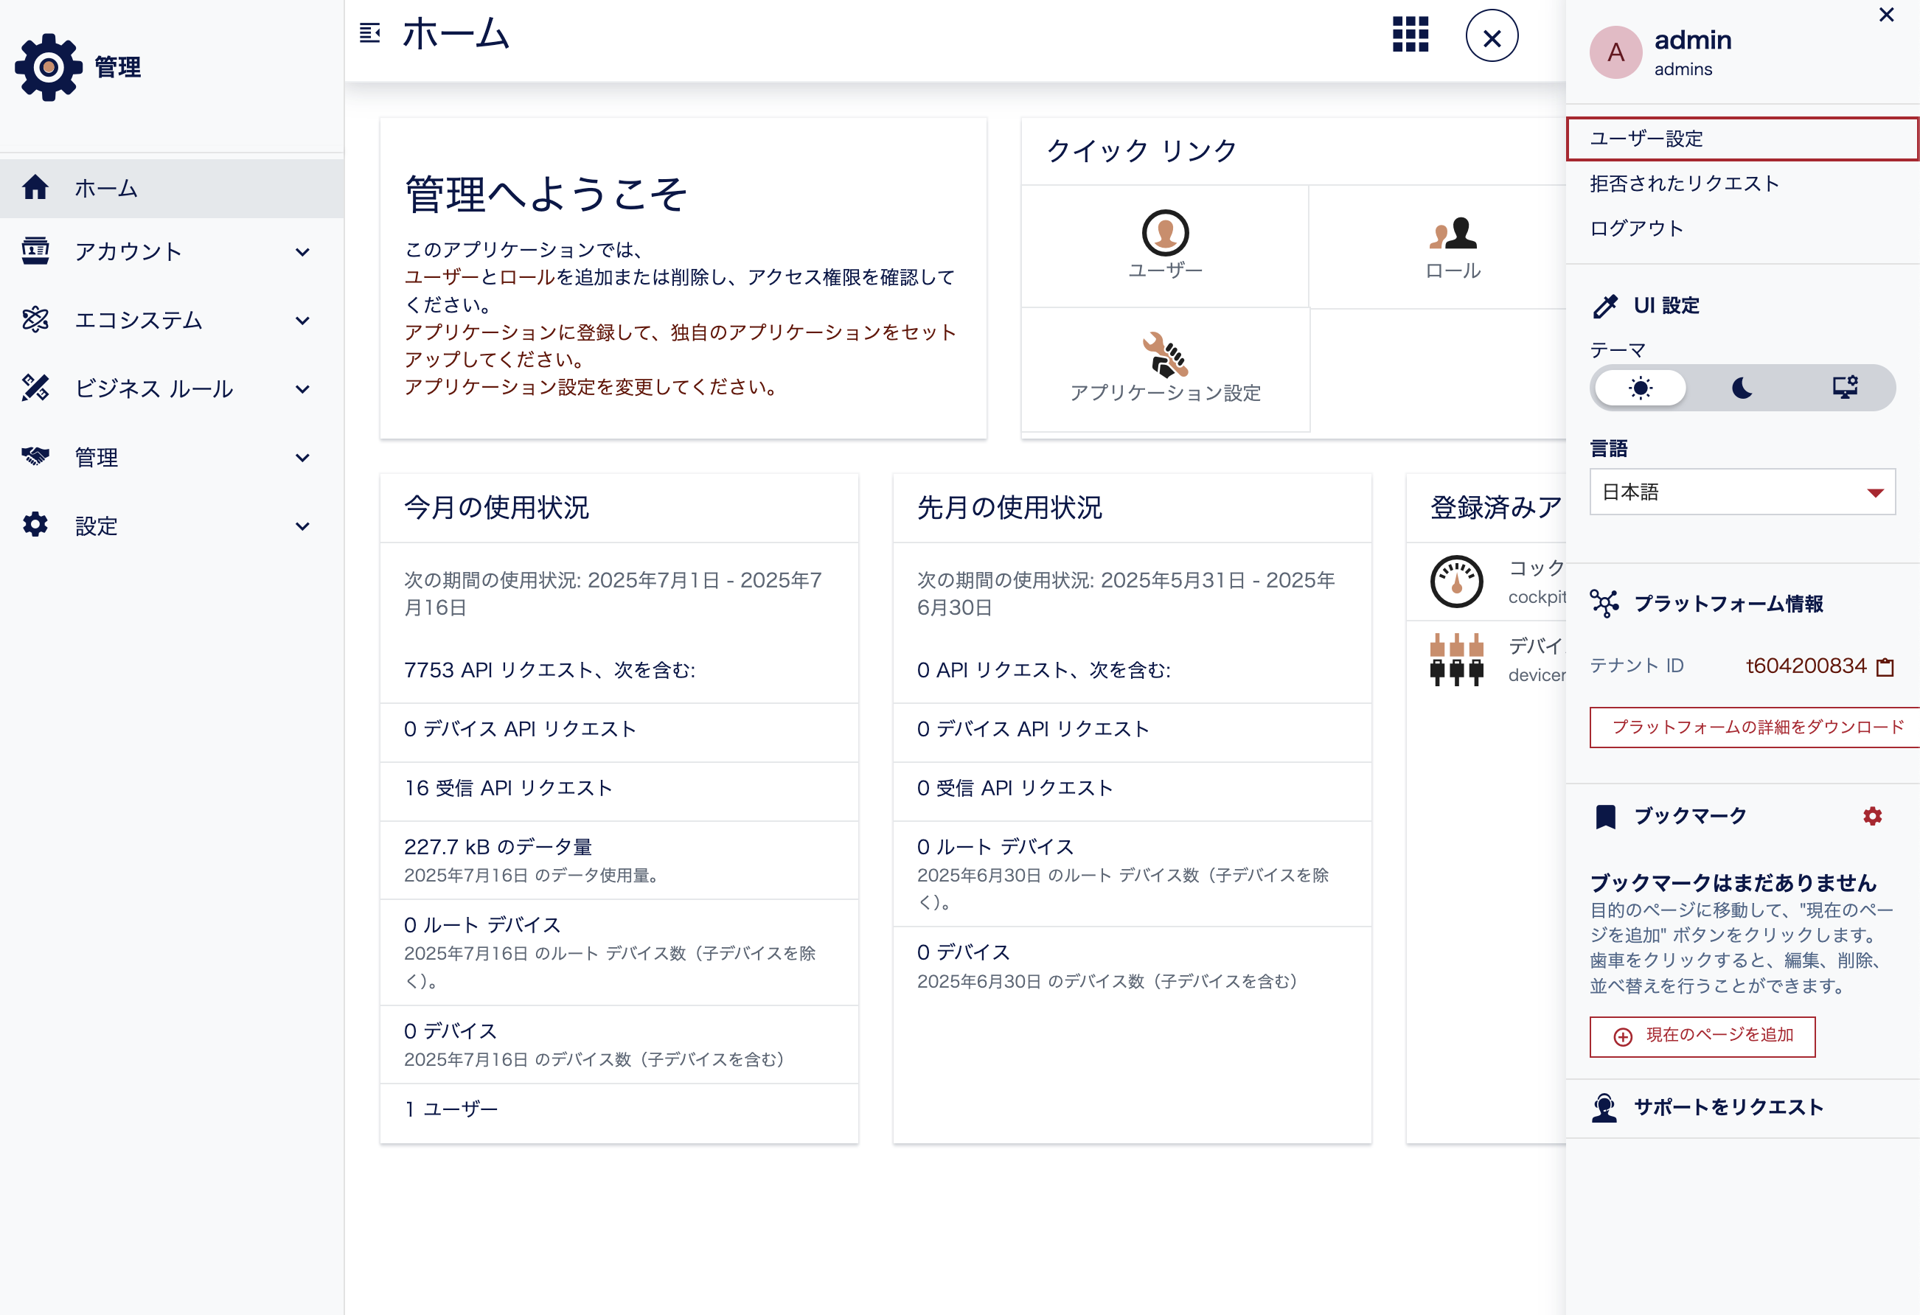Switch to dark theme
The width and height of the screenshot is (1920, 1315).
pos(1741,388)
